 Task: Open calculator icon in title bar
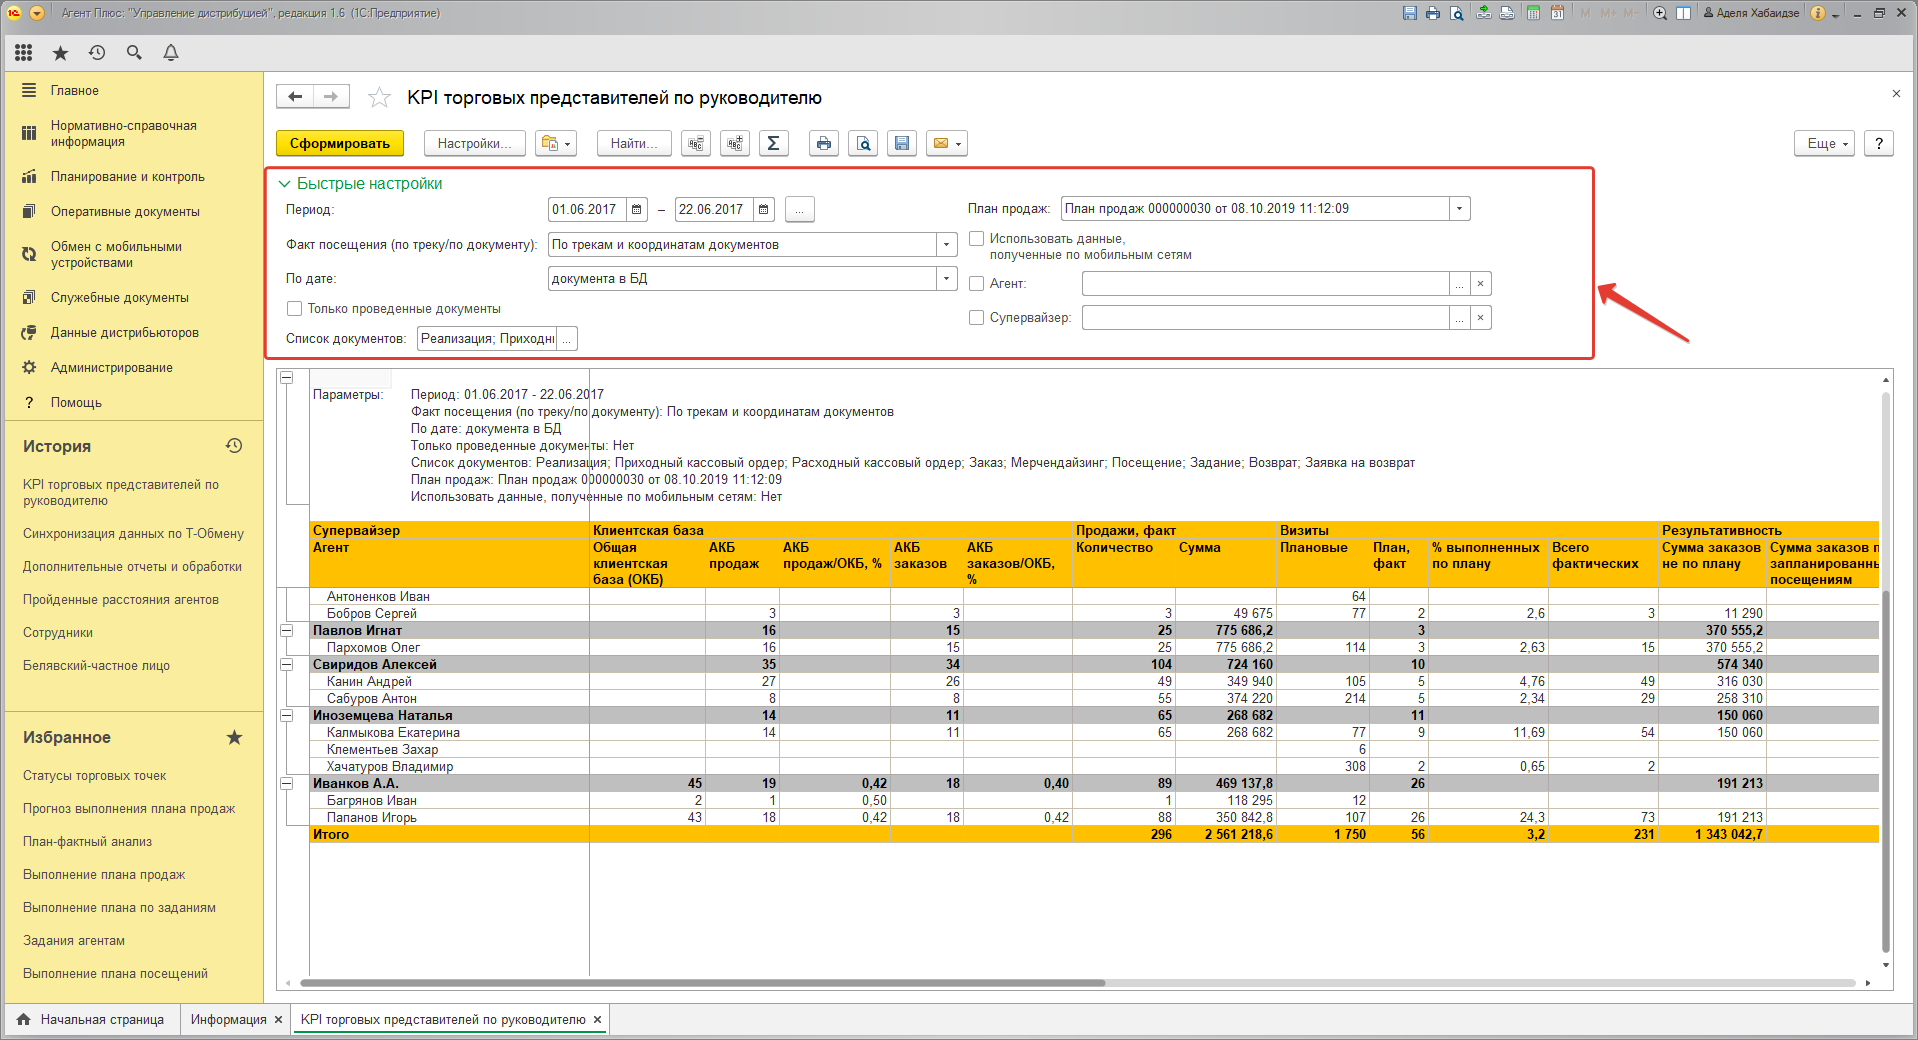click(1533, 13)
